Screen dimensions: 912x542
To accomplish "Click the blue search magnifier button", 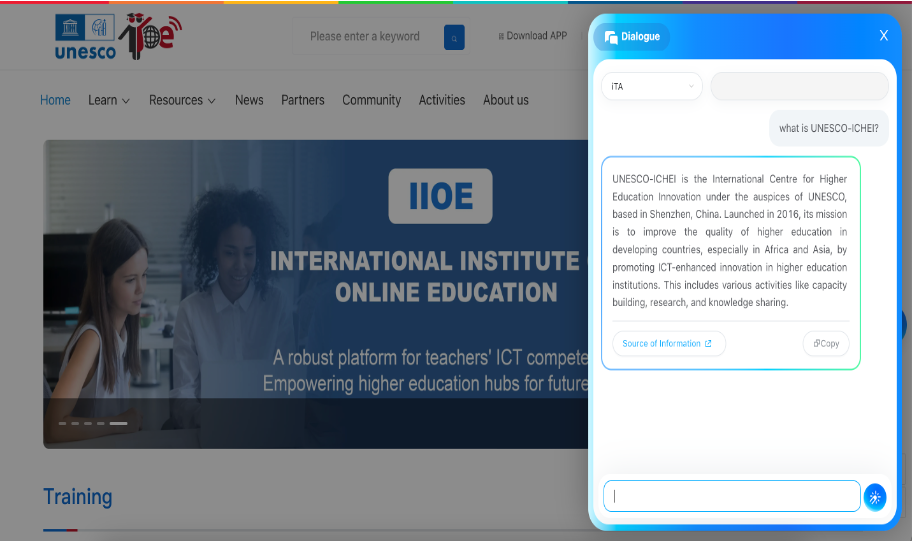I will (x=454, y=37).
